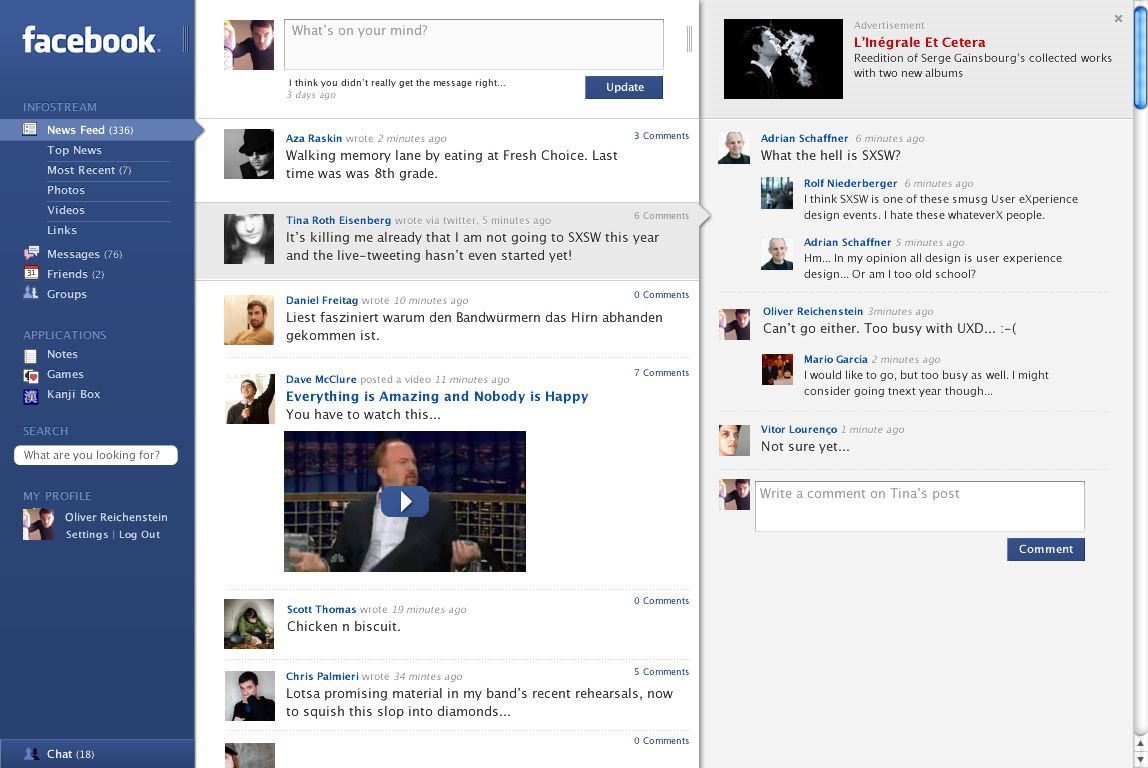Click the News Feed list icon
The width and height of the screenshot is (1148, 768).
coord(30,130)
